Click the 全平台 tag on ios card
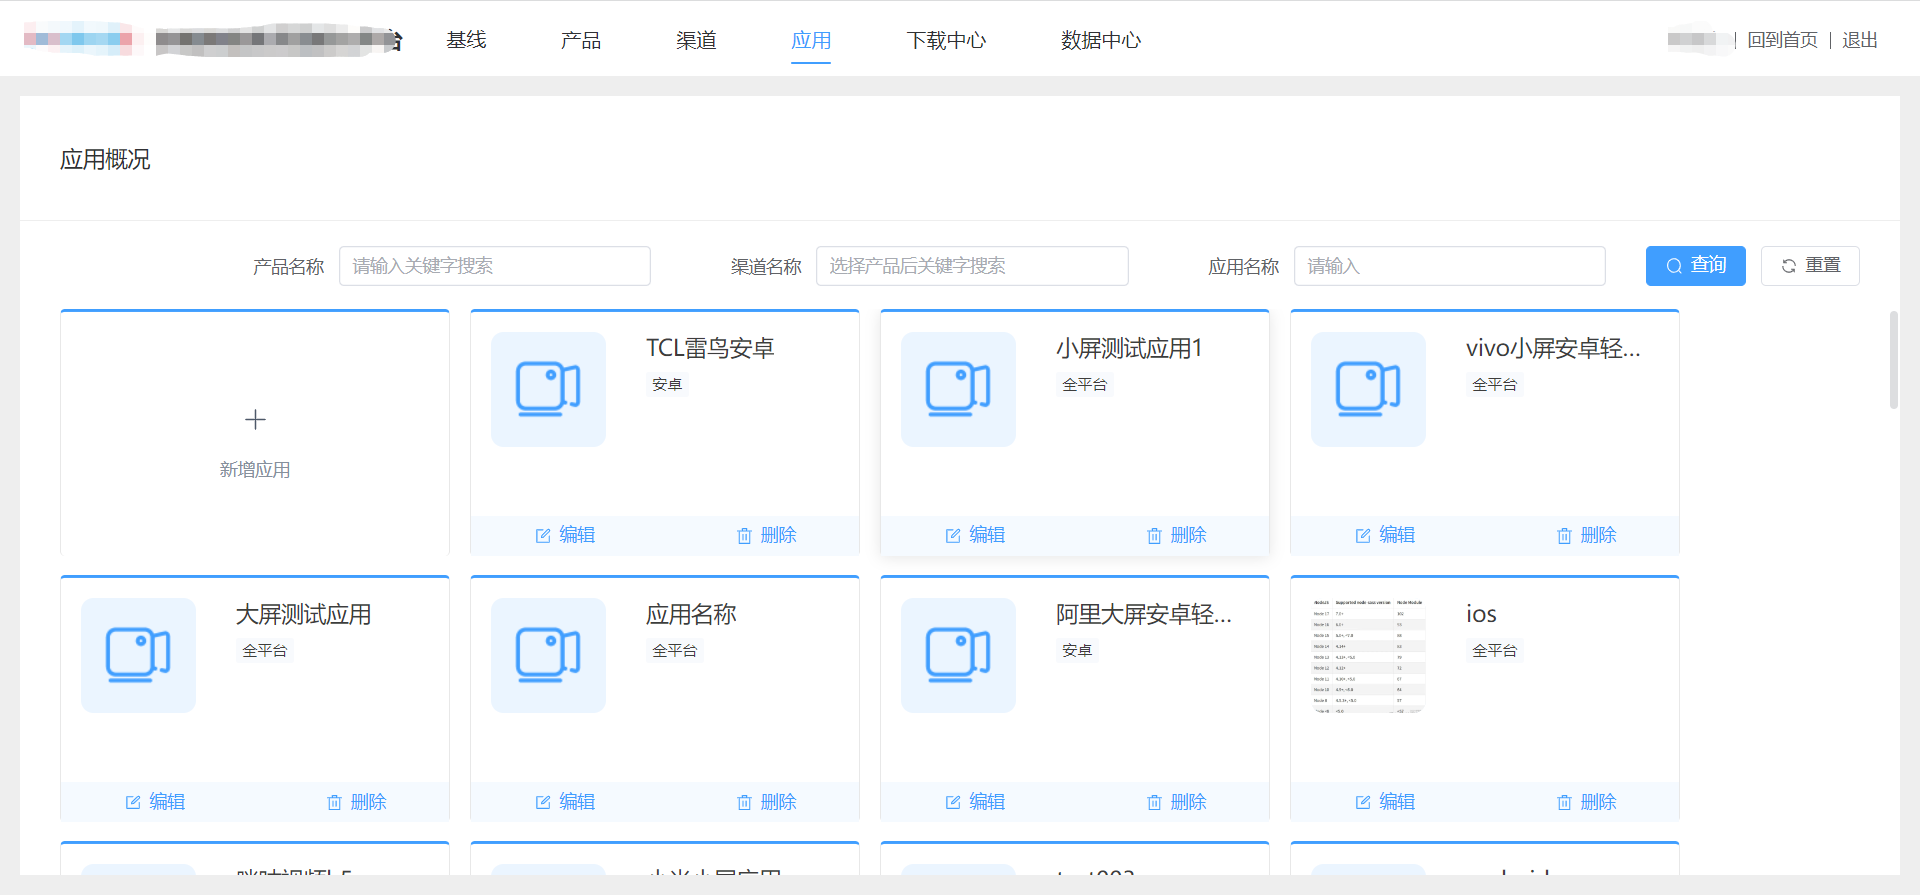The image size is (1920, 895). [1495, 650]
